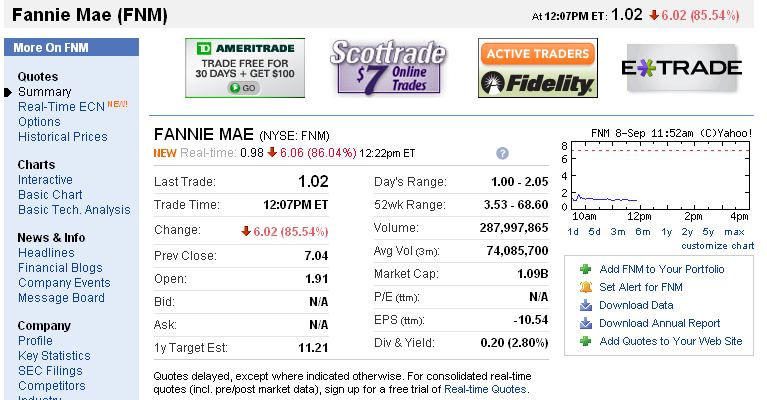Open Company Events
The image size is (767, 400).
[x=64, y=283]
